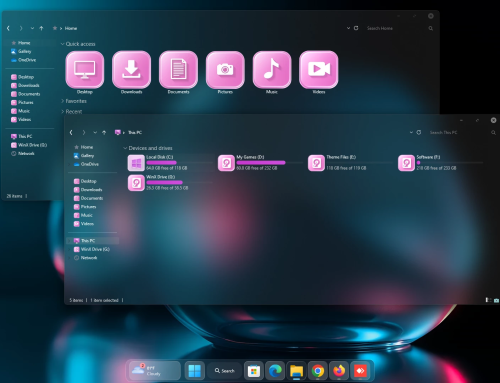Click search magnifier in Home window
Image resolution: width=500 pixels, height=383 pixels.
click(431, 28)
